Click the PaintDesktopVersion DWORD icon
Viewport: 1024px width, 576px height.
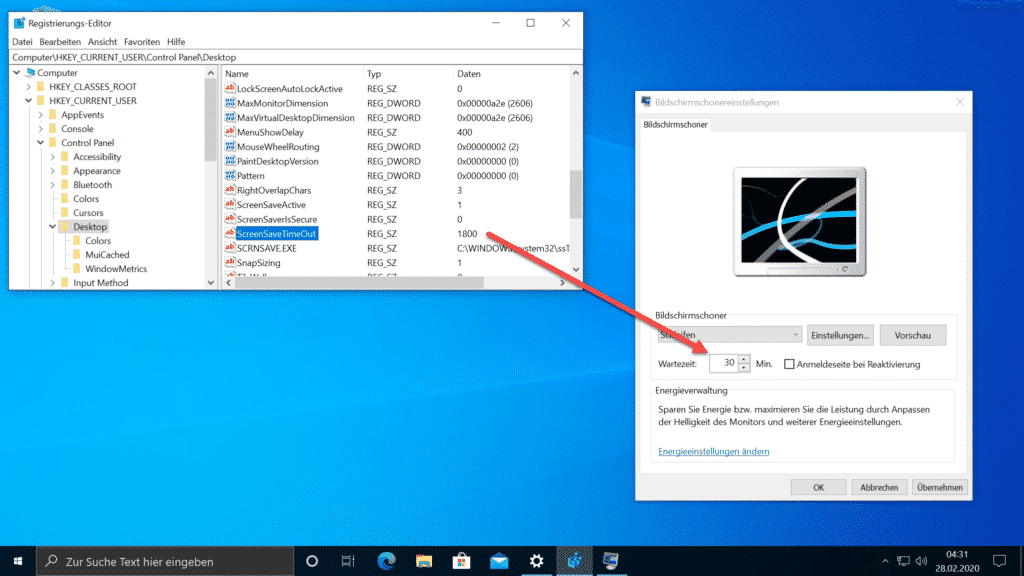tap(229, 161)
